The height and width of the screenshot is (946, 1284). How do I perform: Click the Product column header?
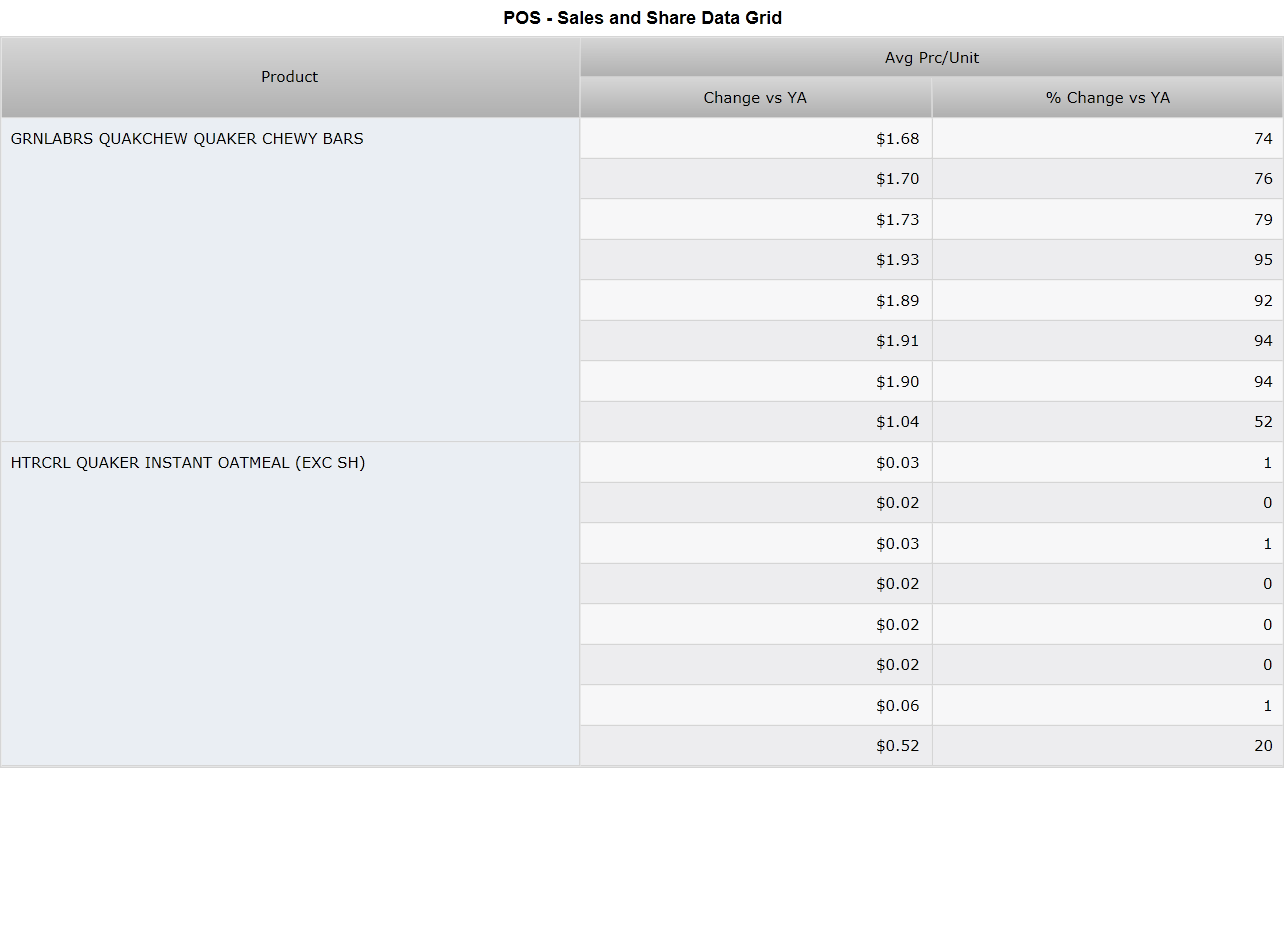click(x=290, y=77)
